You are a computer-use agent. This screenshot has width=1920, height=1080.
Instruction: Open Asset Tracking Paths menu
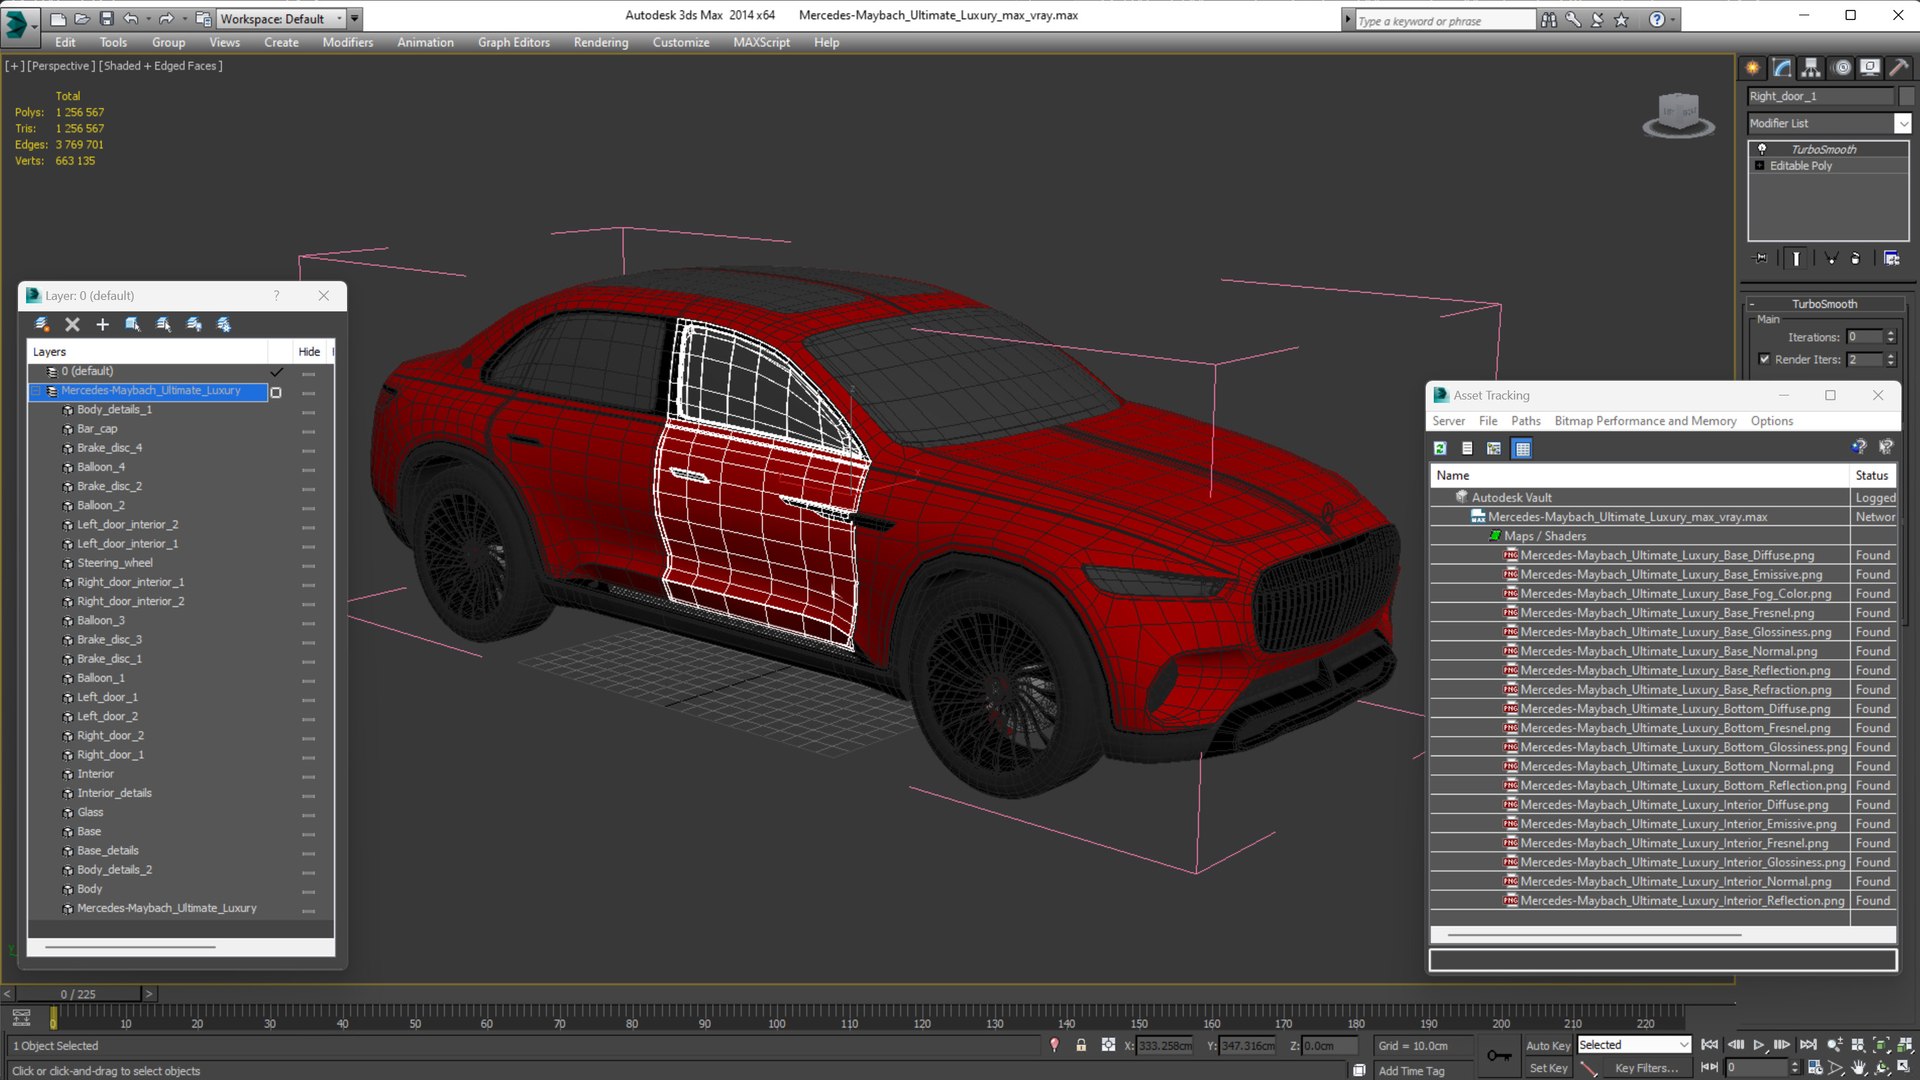(1525, 421)
